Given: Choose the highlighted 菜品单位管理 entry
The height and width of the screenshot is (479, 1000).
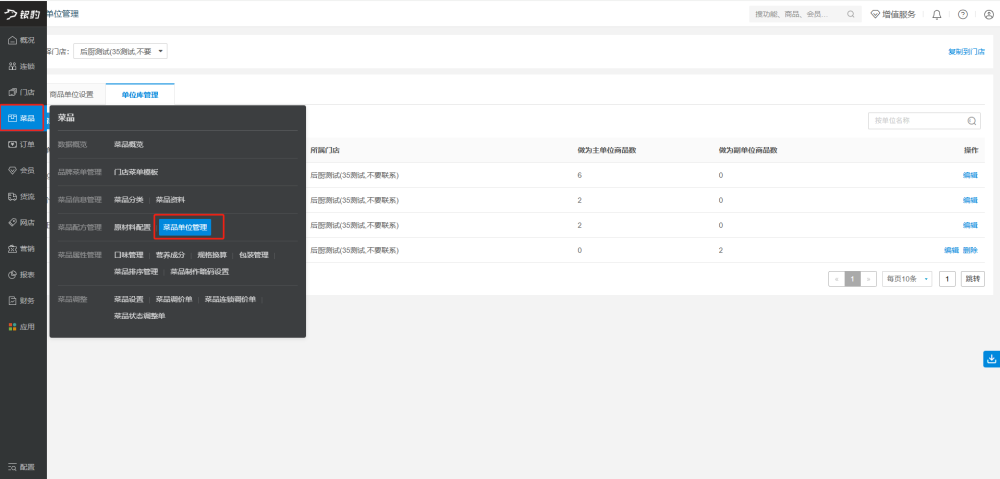Looking at the screenshot, I should click(185, 227).
